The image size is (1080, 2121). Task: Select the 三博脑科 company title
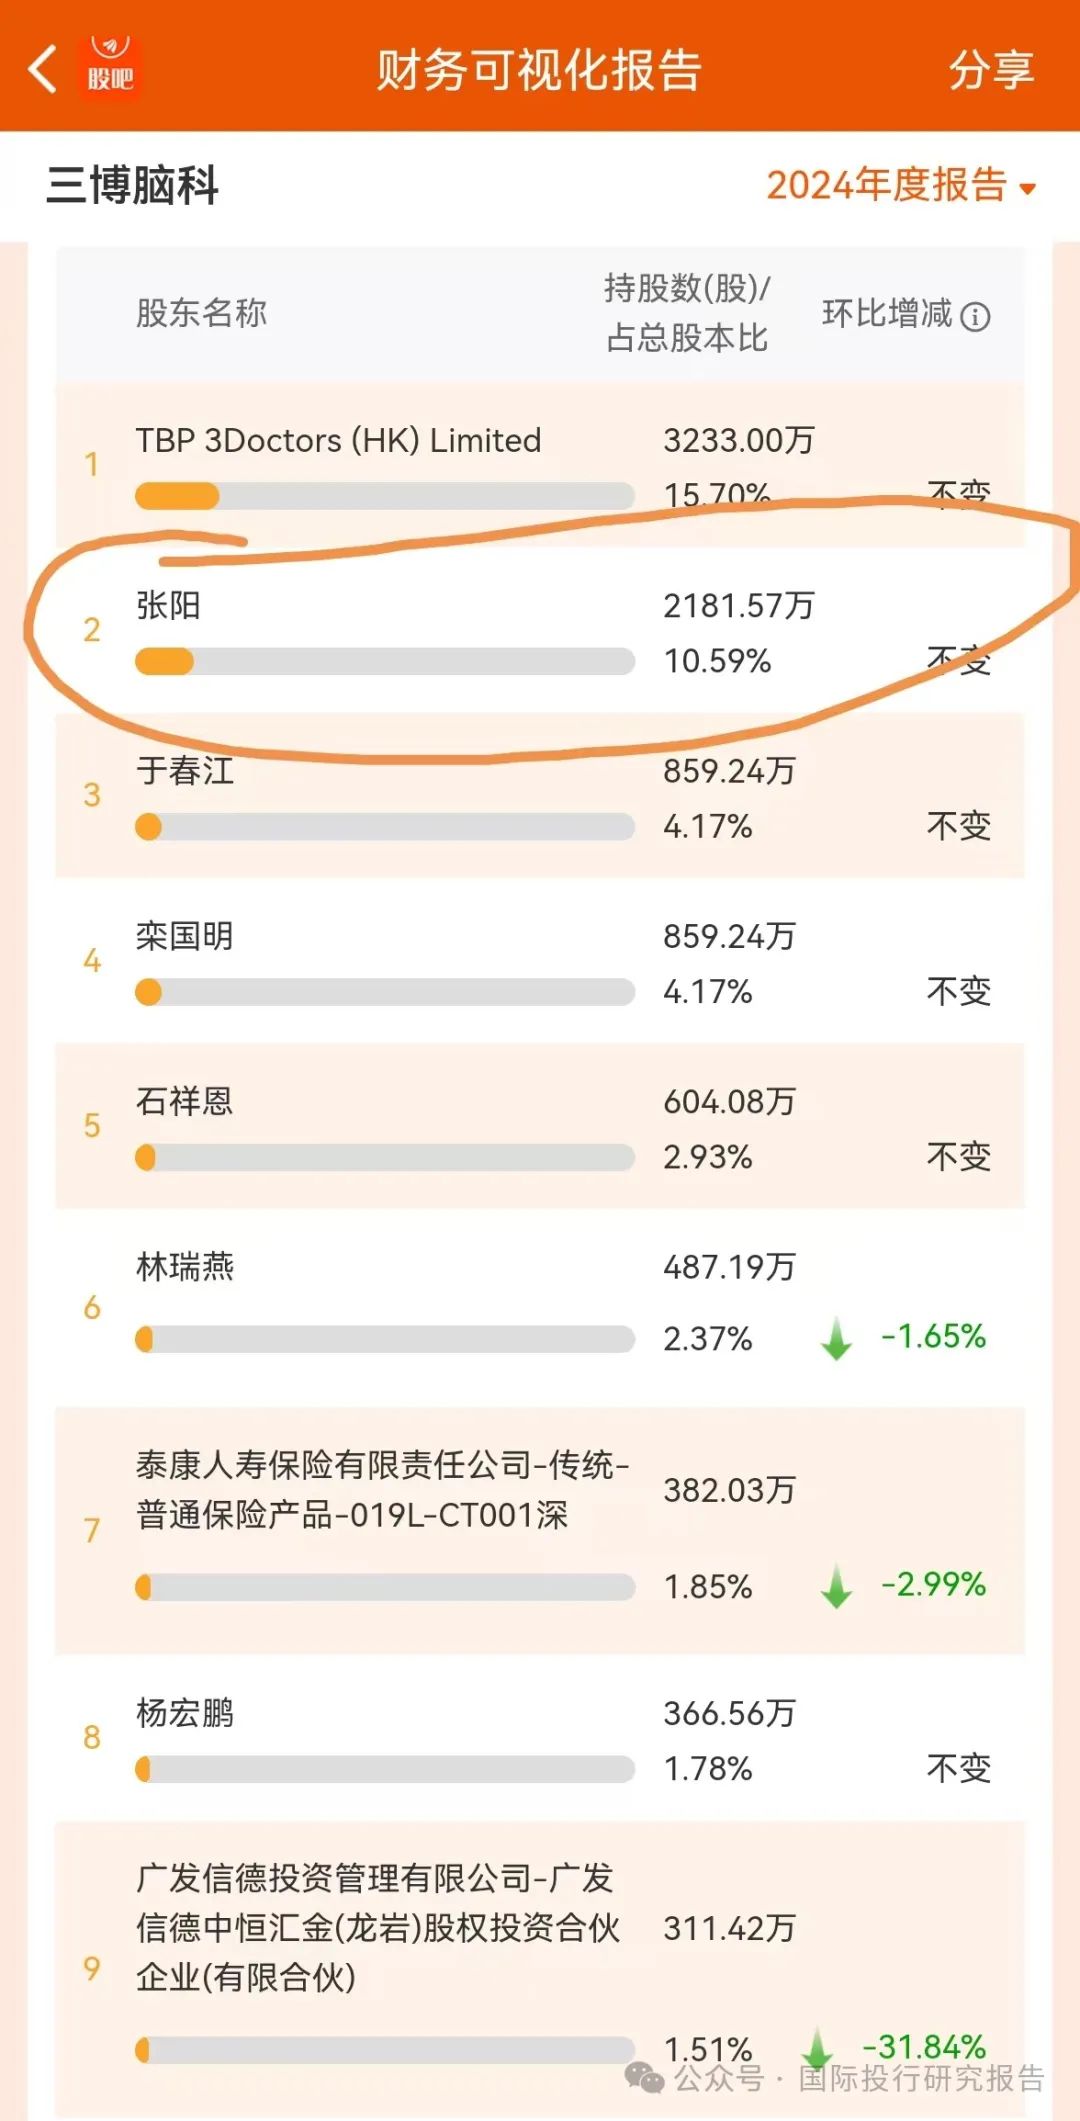pos(133,185)
